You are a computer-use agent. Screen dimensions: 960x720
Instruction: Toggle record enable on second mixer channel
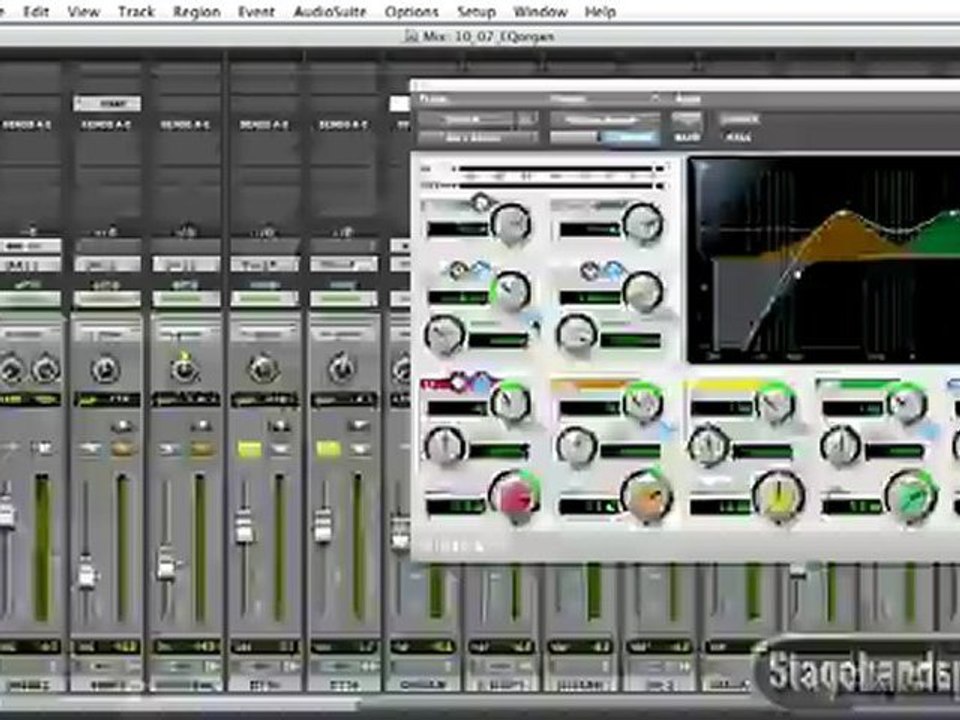coord(123,426)
